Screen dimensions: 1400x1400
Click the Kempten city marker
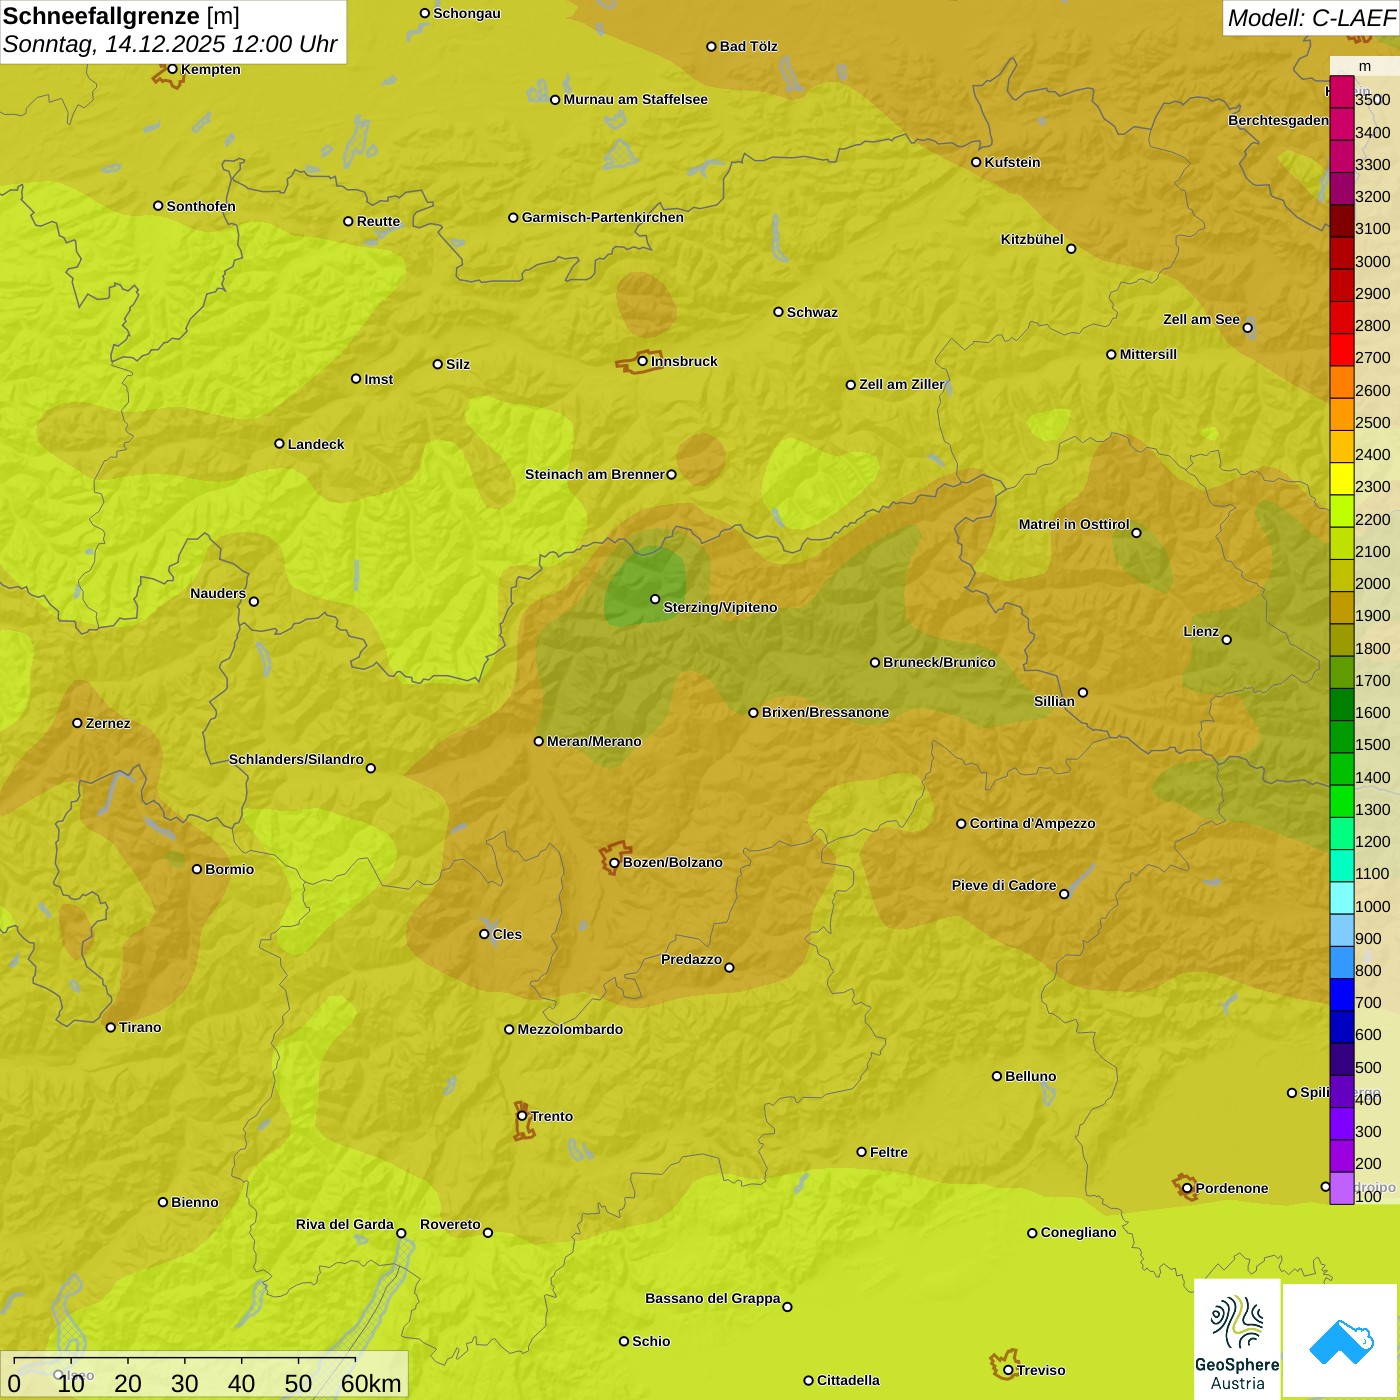click(x=172, y=69)
